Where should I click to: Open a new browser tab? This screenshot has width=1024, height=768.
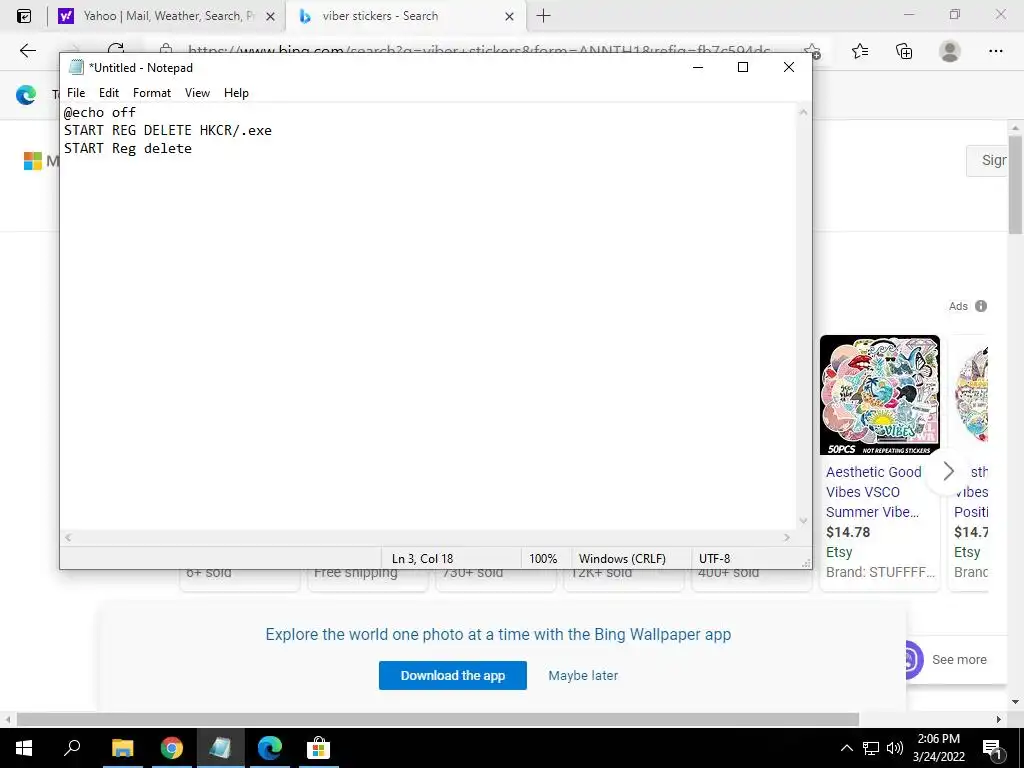pos(543,16)
